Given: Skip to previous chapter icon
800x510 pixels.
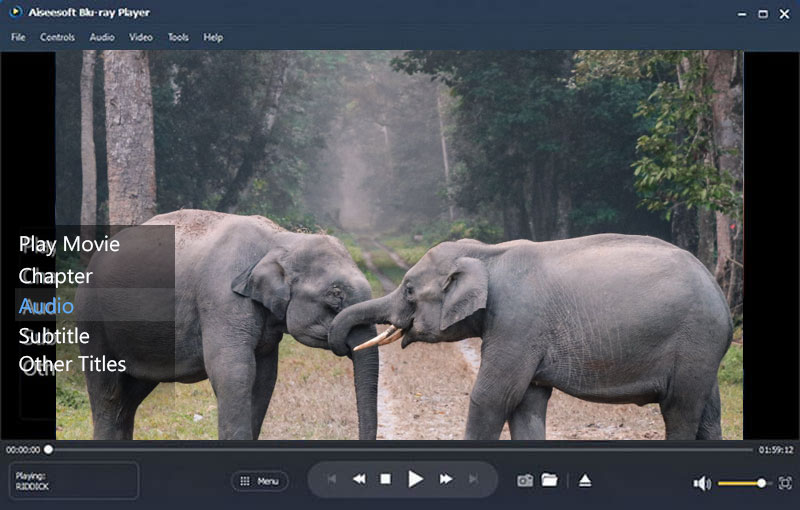Looking at the screenshot, I should pyautogui.click(x=331, y=480).
